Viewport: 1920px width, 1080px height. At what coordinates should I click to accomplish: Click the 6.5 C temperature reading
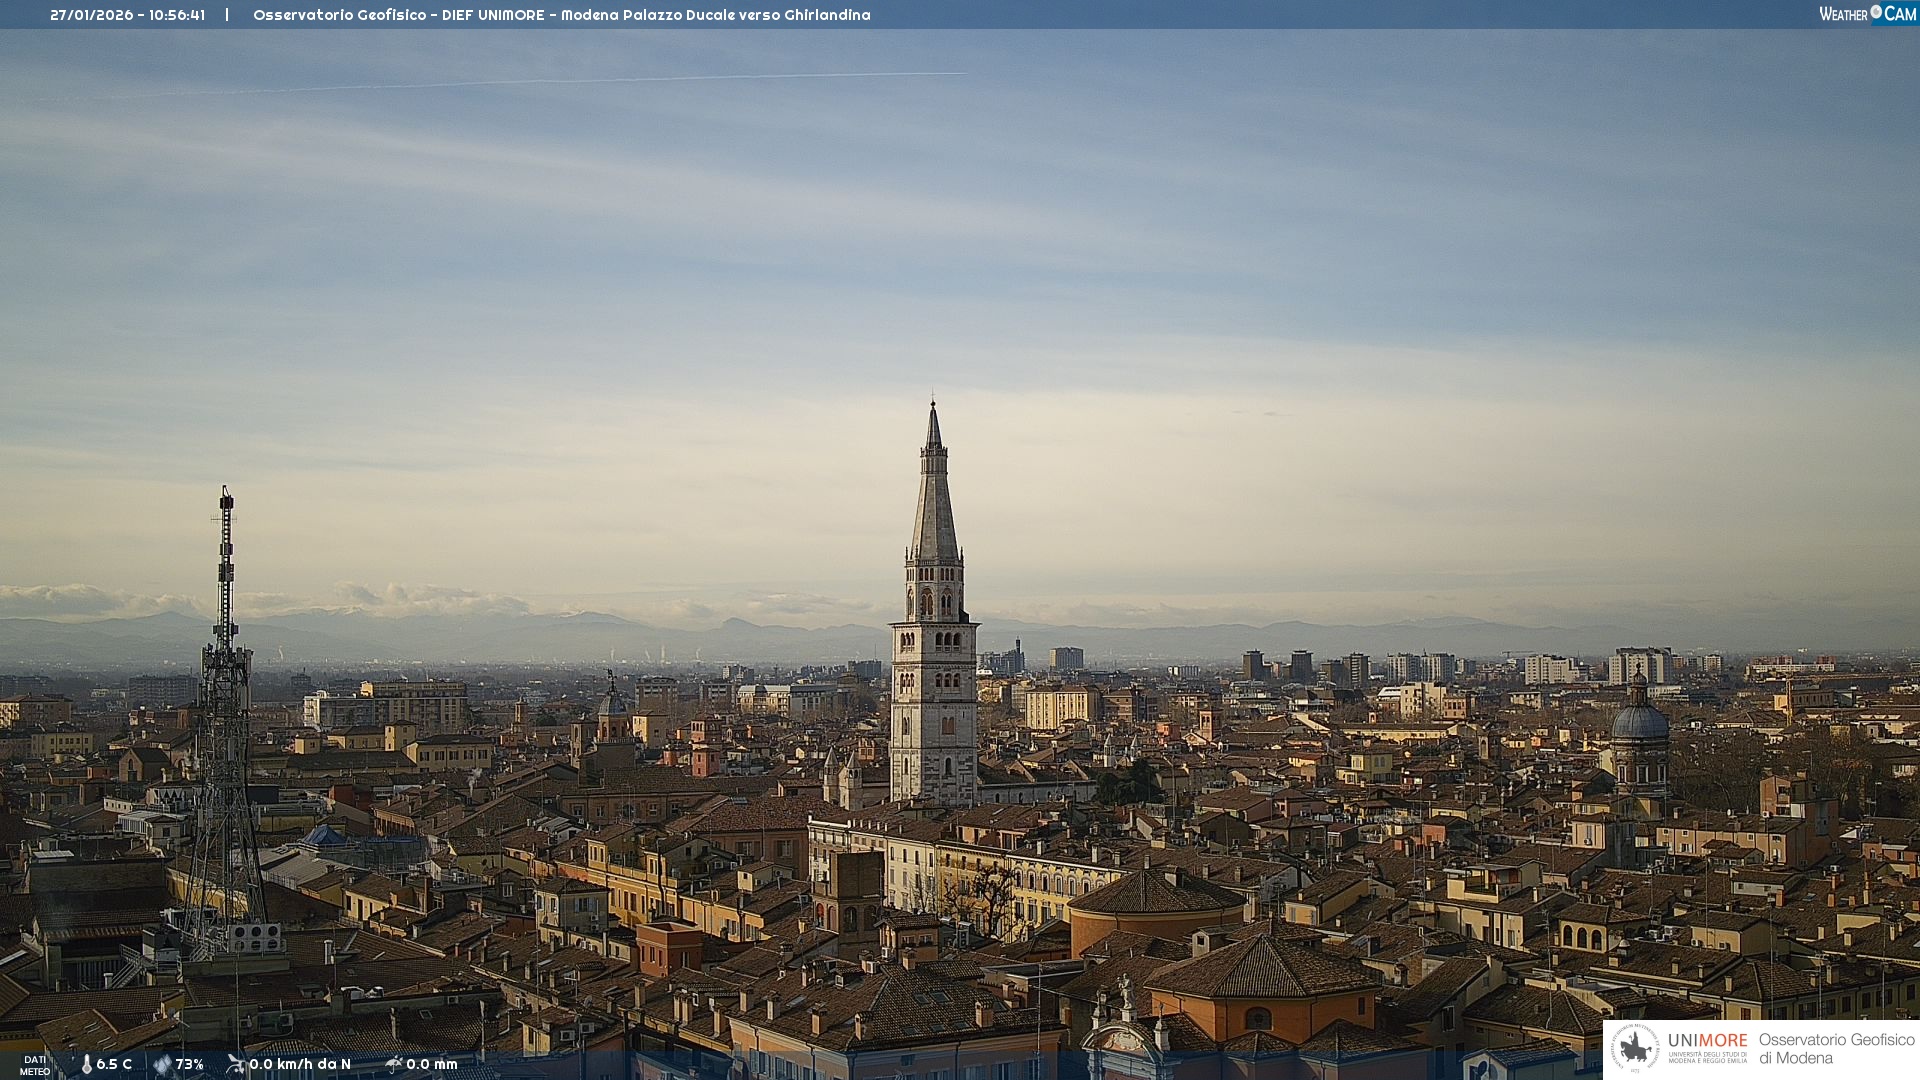(114, 1064)
